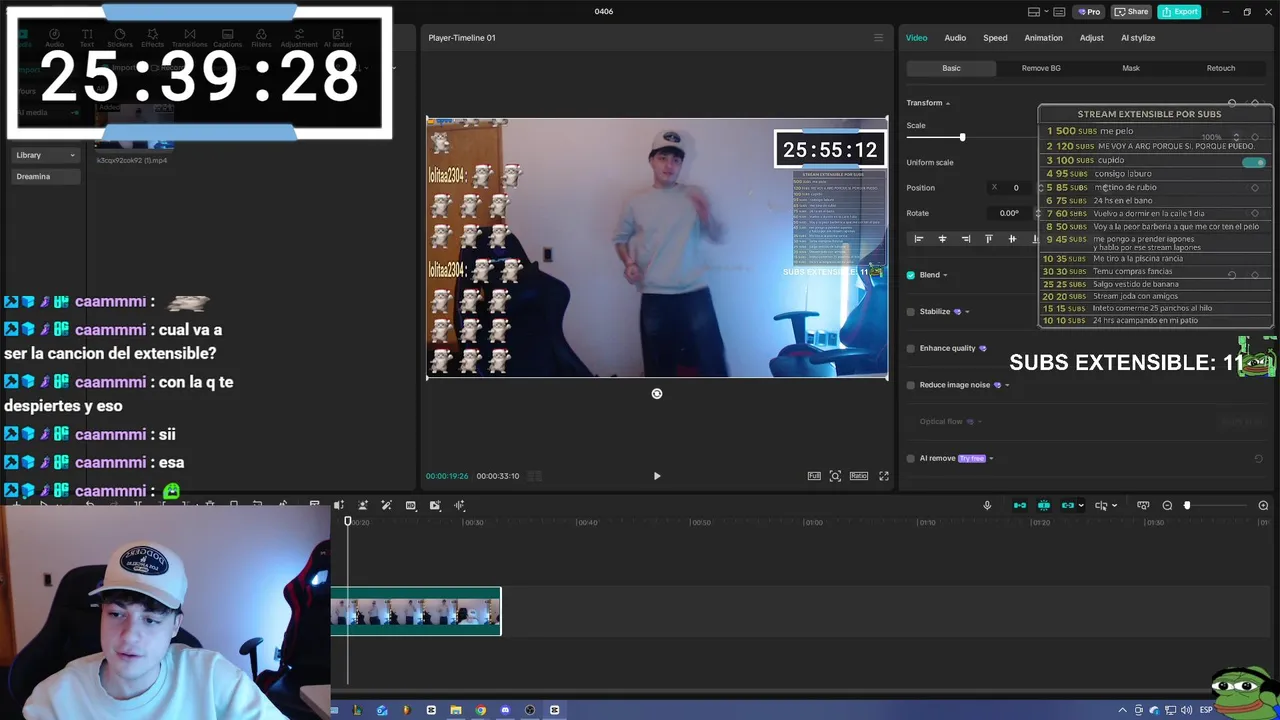Click the Export button
The image size is (1280, 720).
(x=1179, y=12)
